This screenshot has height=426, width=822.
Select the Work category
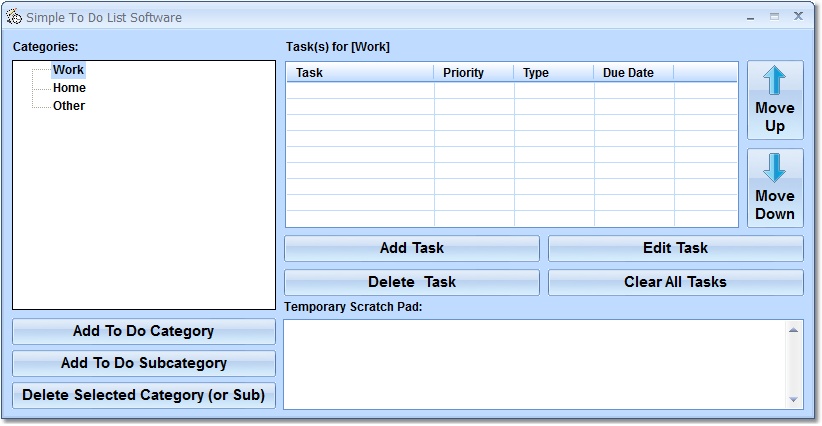click(68, 70)
